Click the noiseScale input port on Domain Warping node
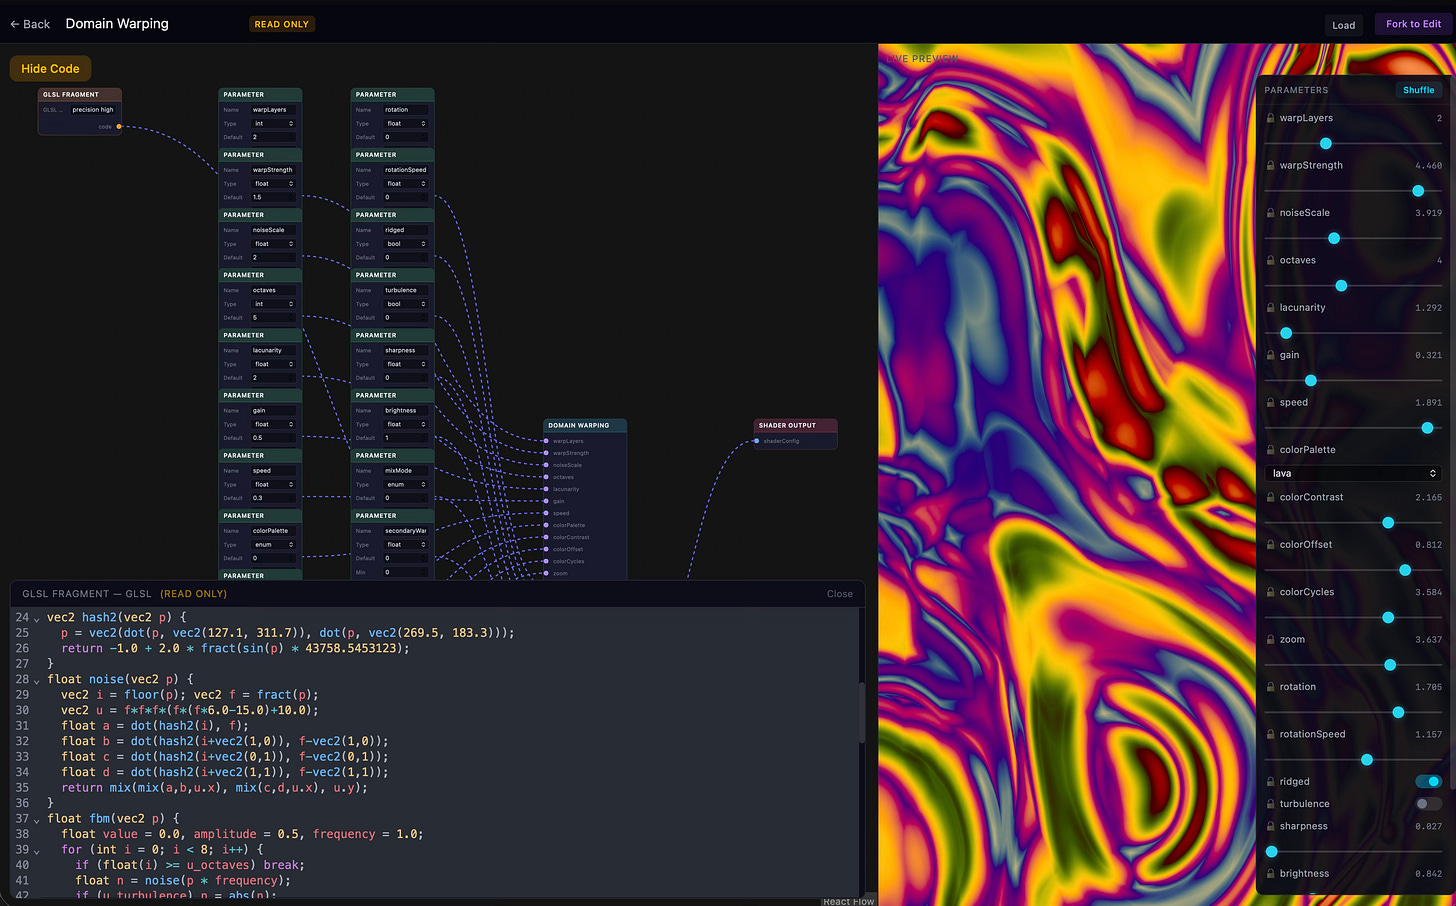The image size is (1456, 906). pyautogui.click(x=545, y=465)
